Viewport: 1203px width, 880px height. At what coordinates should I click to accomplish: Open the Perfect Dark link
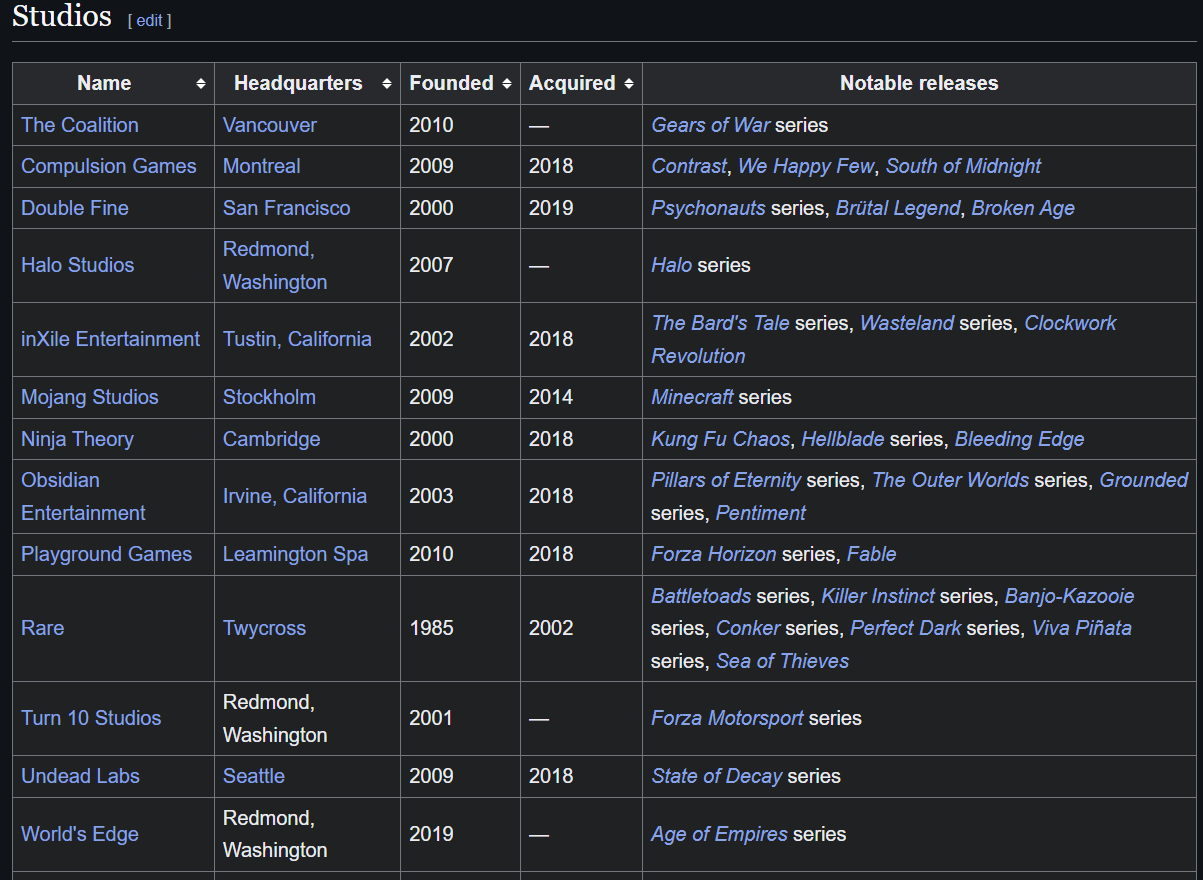906,628
